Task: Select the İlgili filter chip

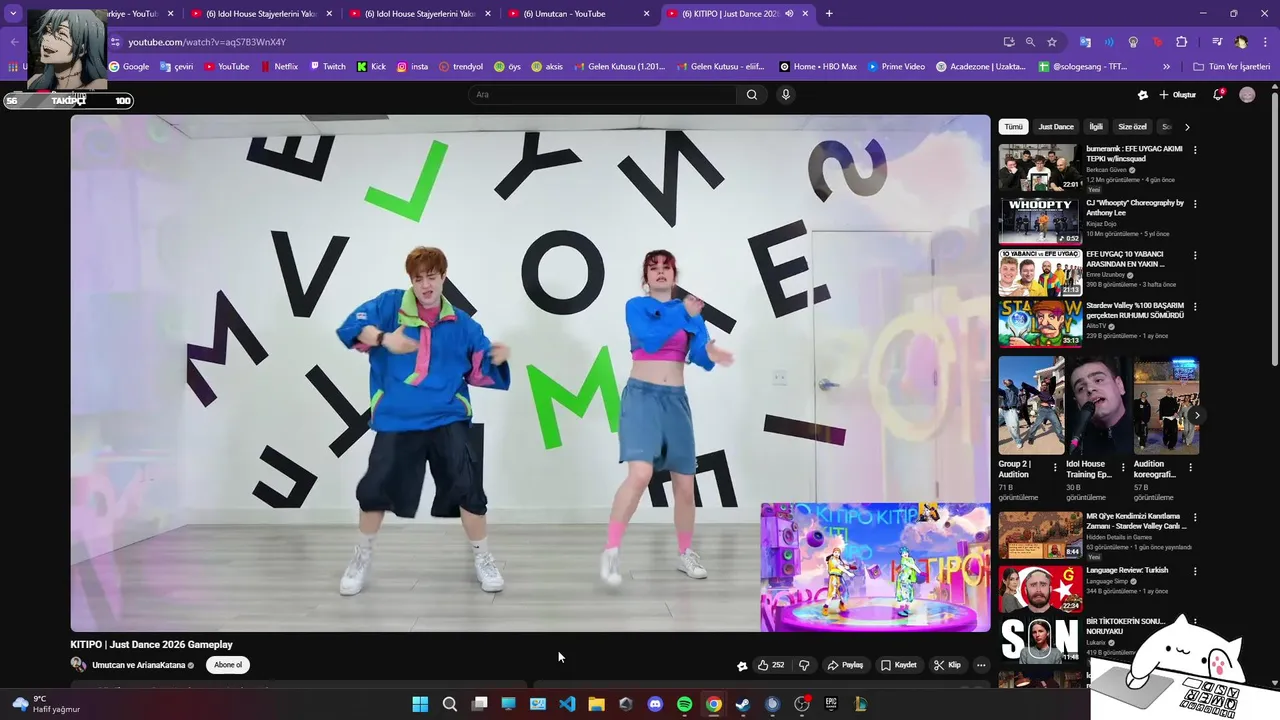Action: (x=1096, y=127)
